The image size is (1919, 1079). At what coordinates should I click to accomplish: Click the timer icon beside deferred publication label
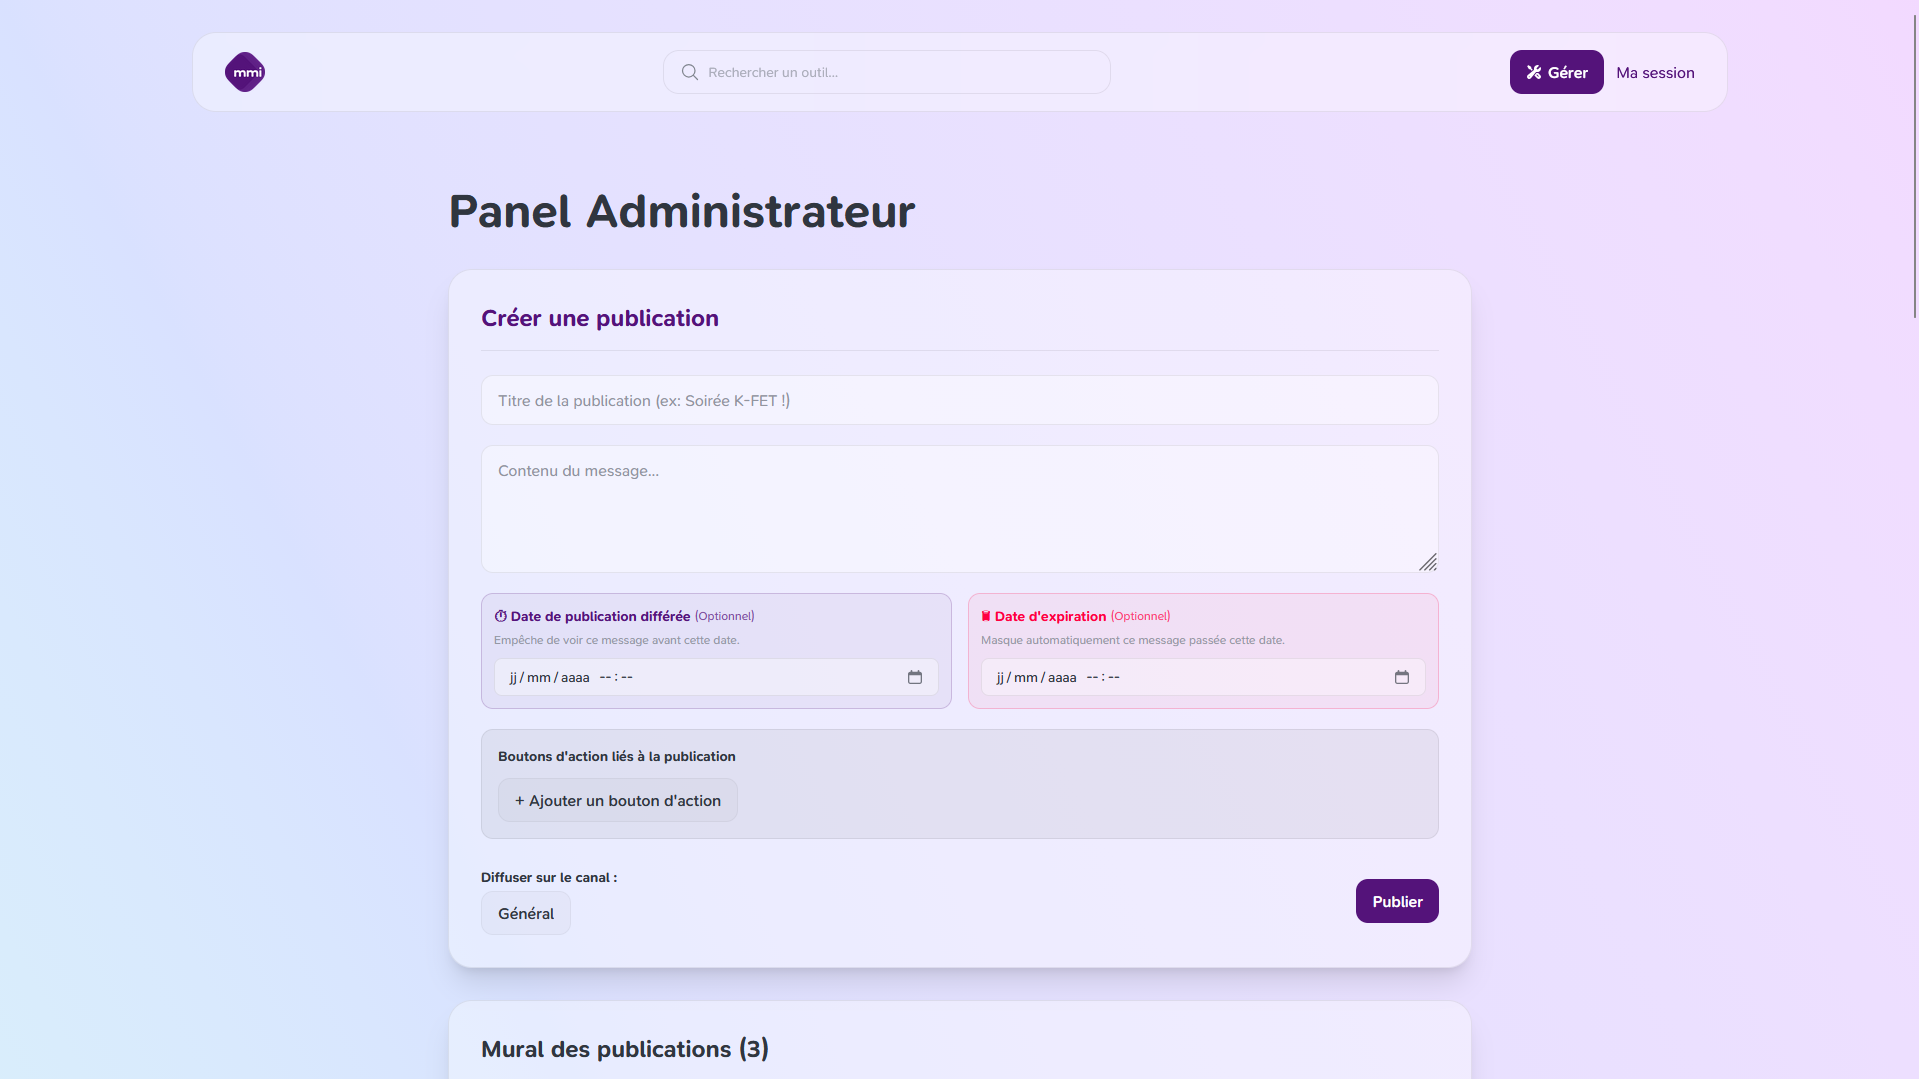(501, 616)
